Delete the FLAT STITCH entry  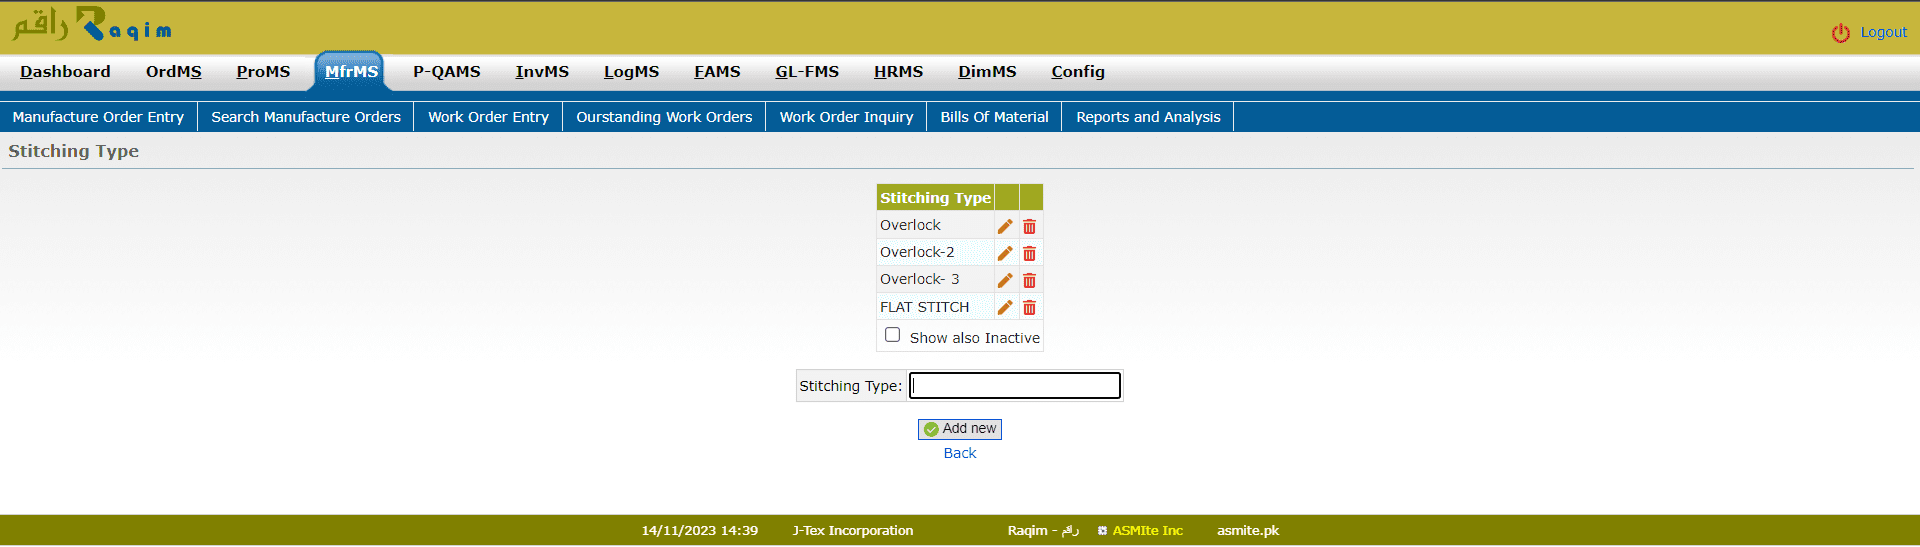tap(1029, 307)
